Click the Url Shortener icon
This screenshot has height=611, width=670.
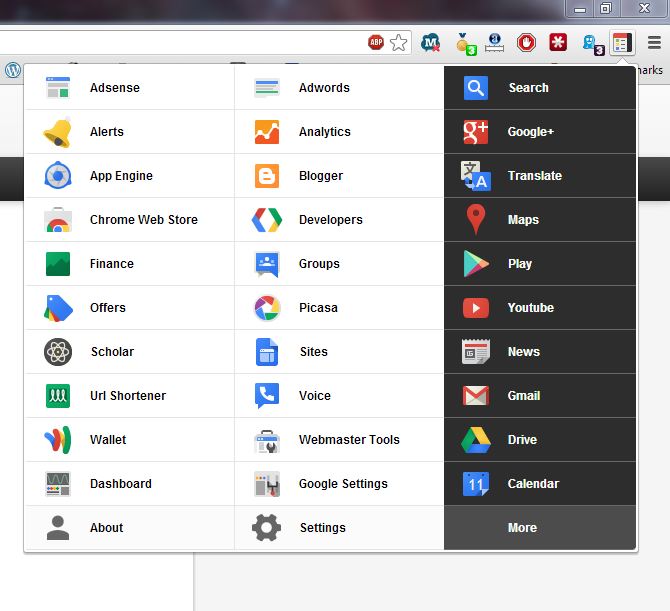point(58,396)
